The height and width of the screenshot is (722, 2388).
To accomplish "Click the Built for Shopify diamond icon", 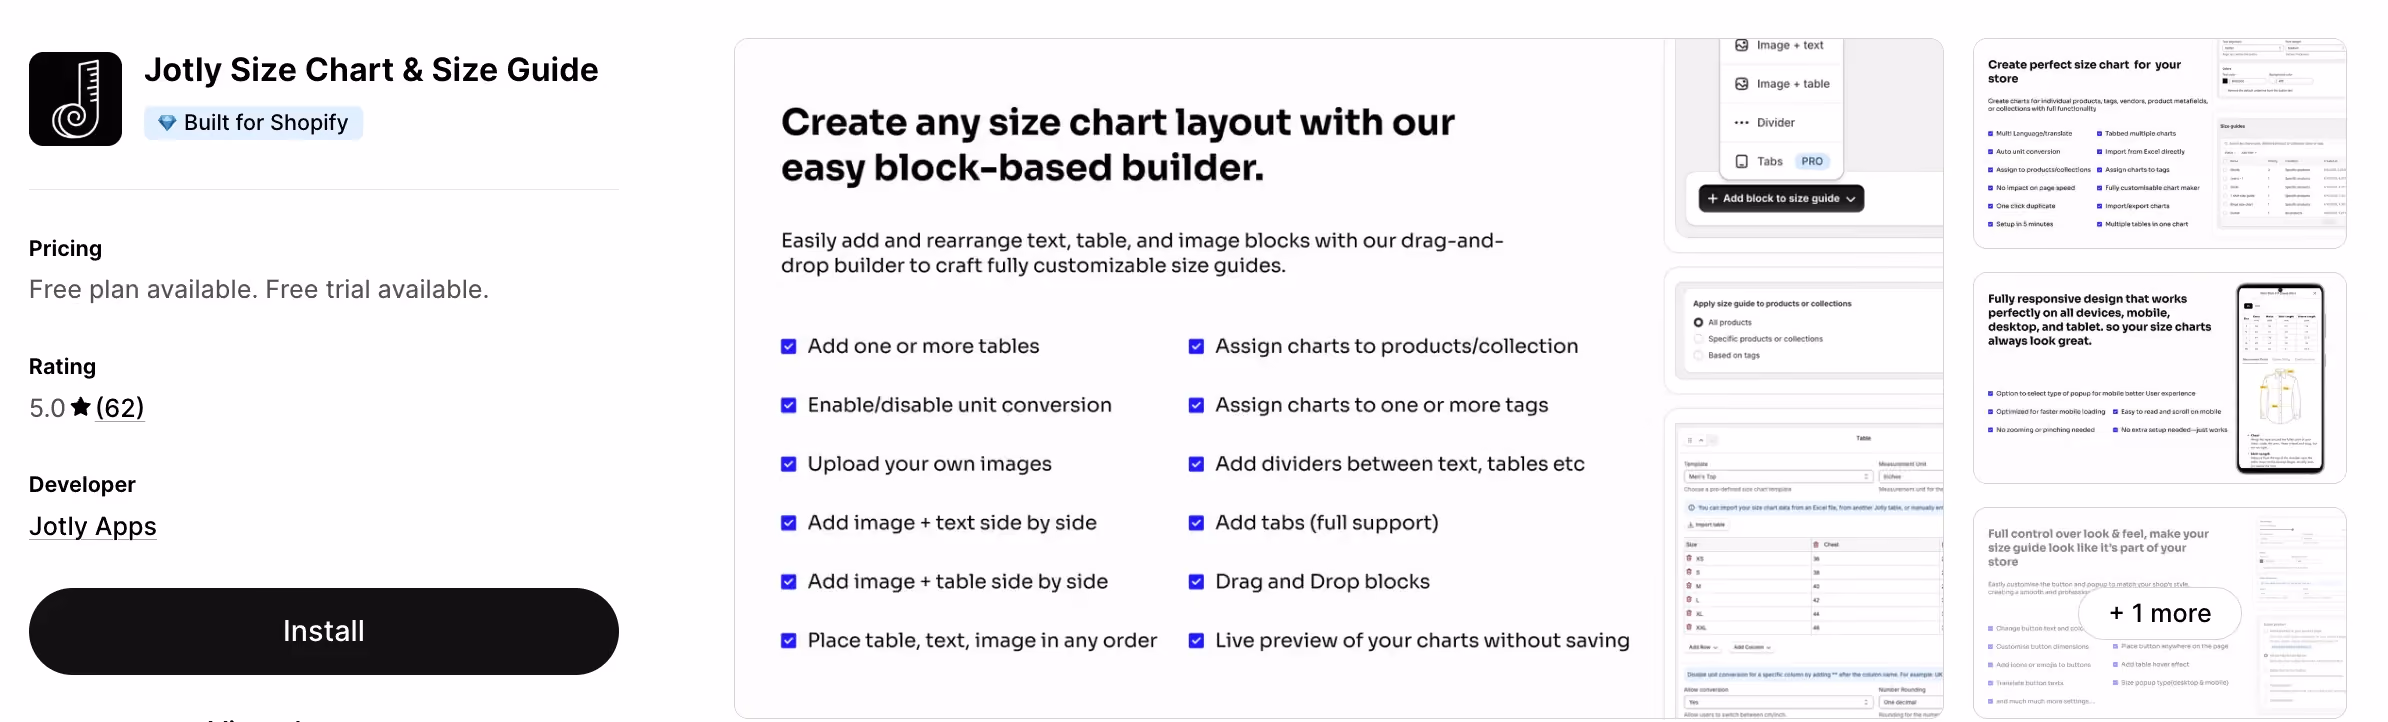I will [x=167, y=123].
